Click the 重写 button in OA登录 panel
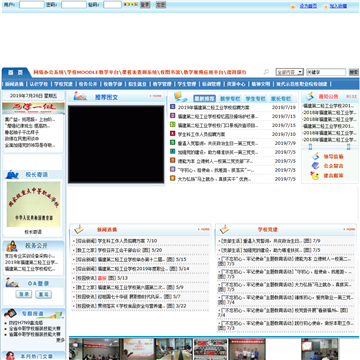This screenshot has width=360, height=360. point(44,294)
